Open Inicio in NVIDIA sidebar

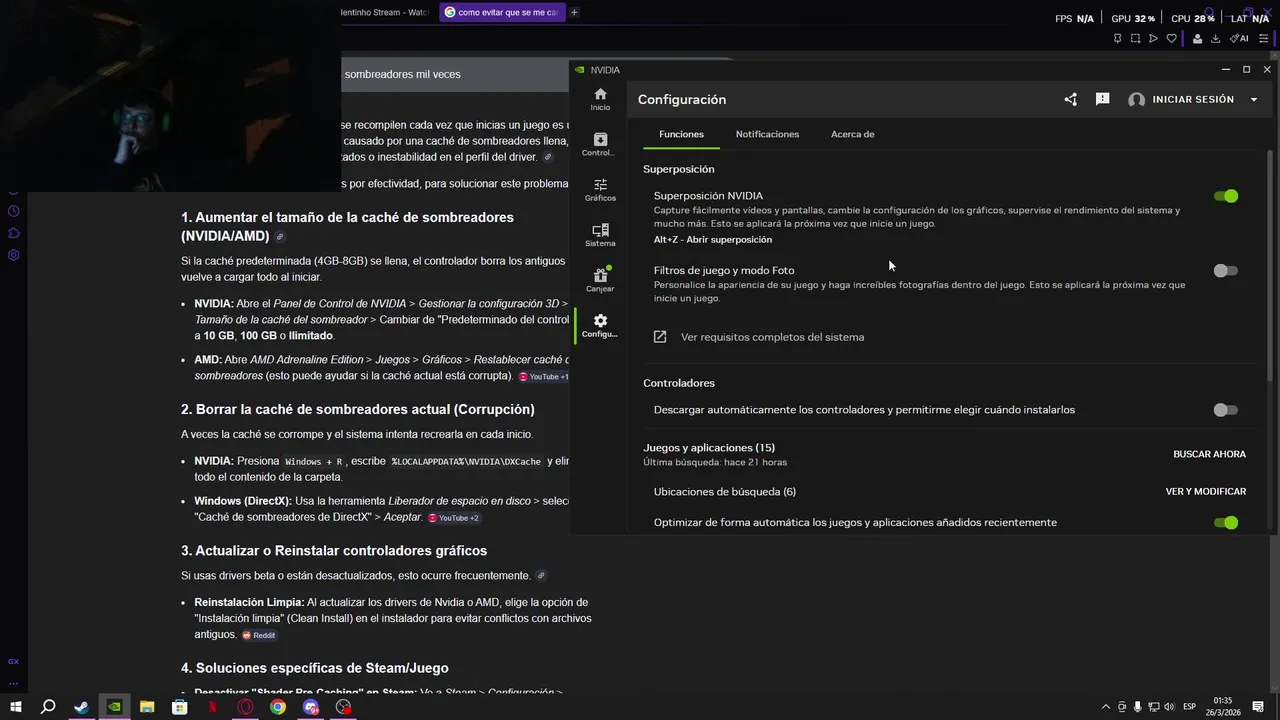click(600, 99)
